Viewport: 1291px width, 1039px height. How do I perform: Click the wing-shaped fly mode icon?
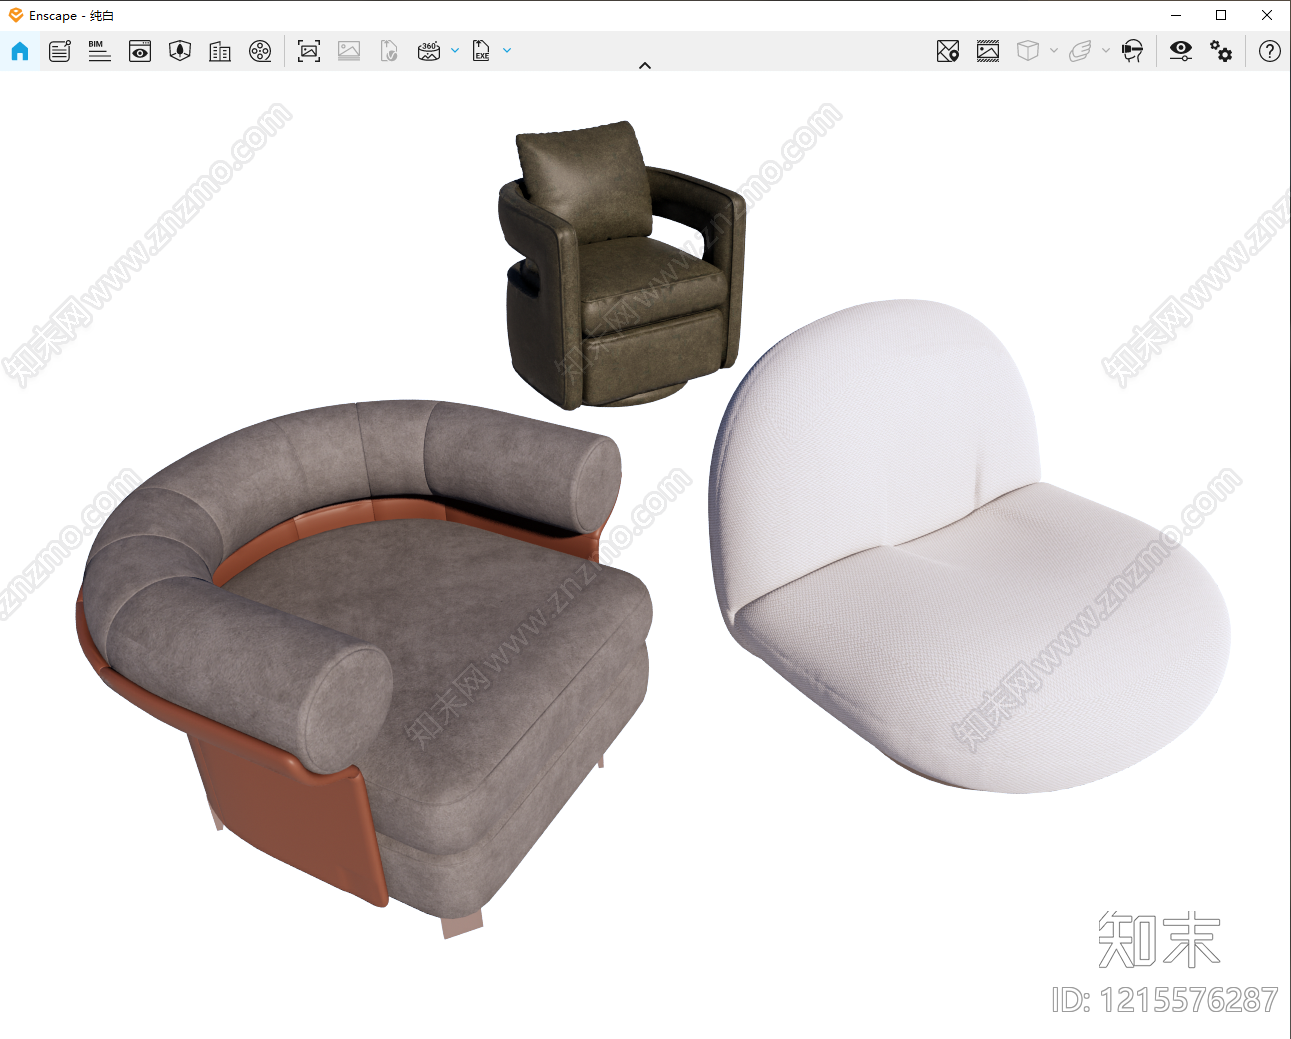click(1080, 51)
